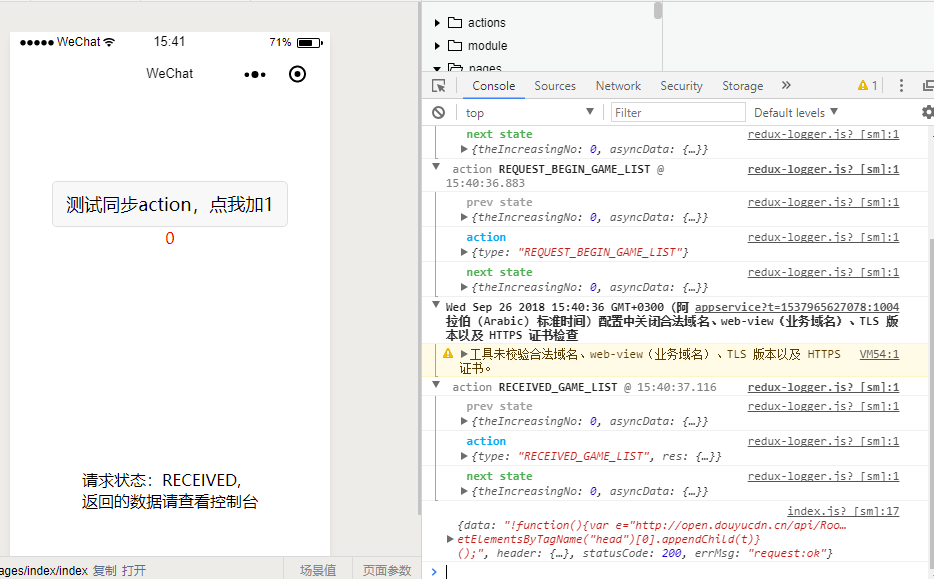The image size is (934, 579).
Task: Open the VM54:1 source link
Action: (879, 354)
